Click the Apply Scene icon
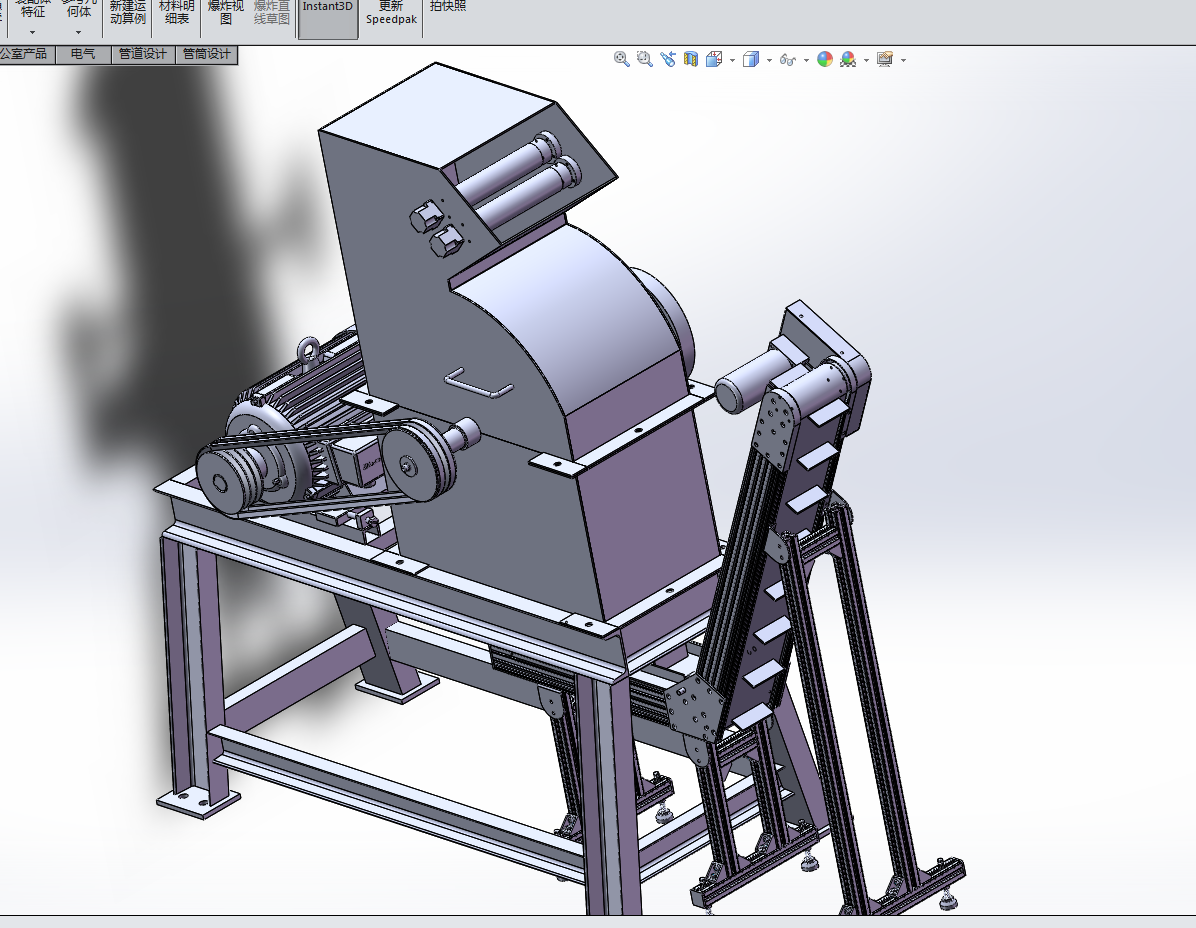 (x=848, y=59)
